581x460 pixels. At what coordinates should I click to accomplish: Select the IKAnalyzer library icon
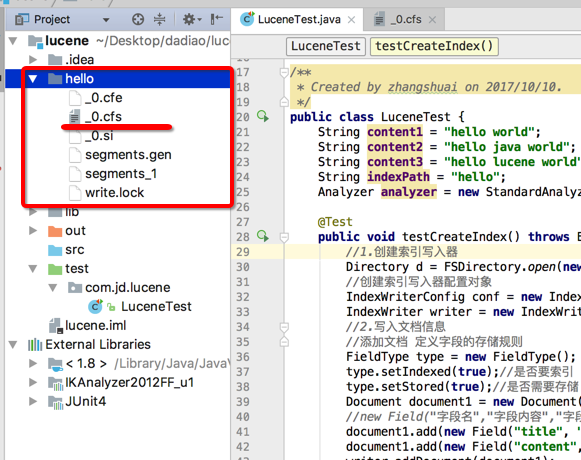coord(55,383)
